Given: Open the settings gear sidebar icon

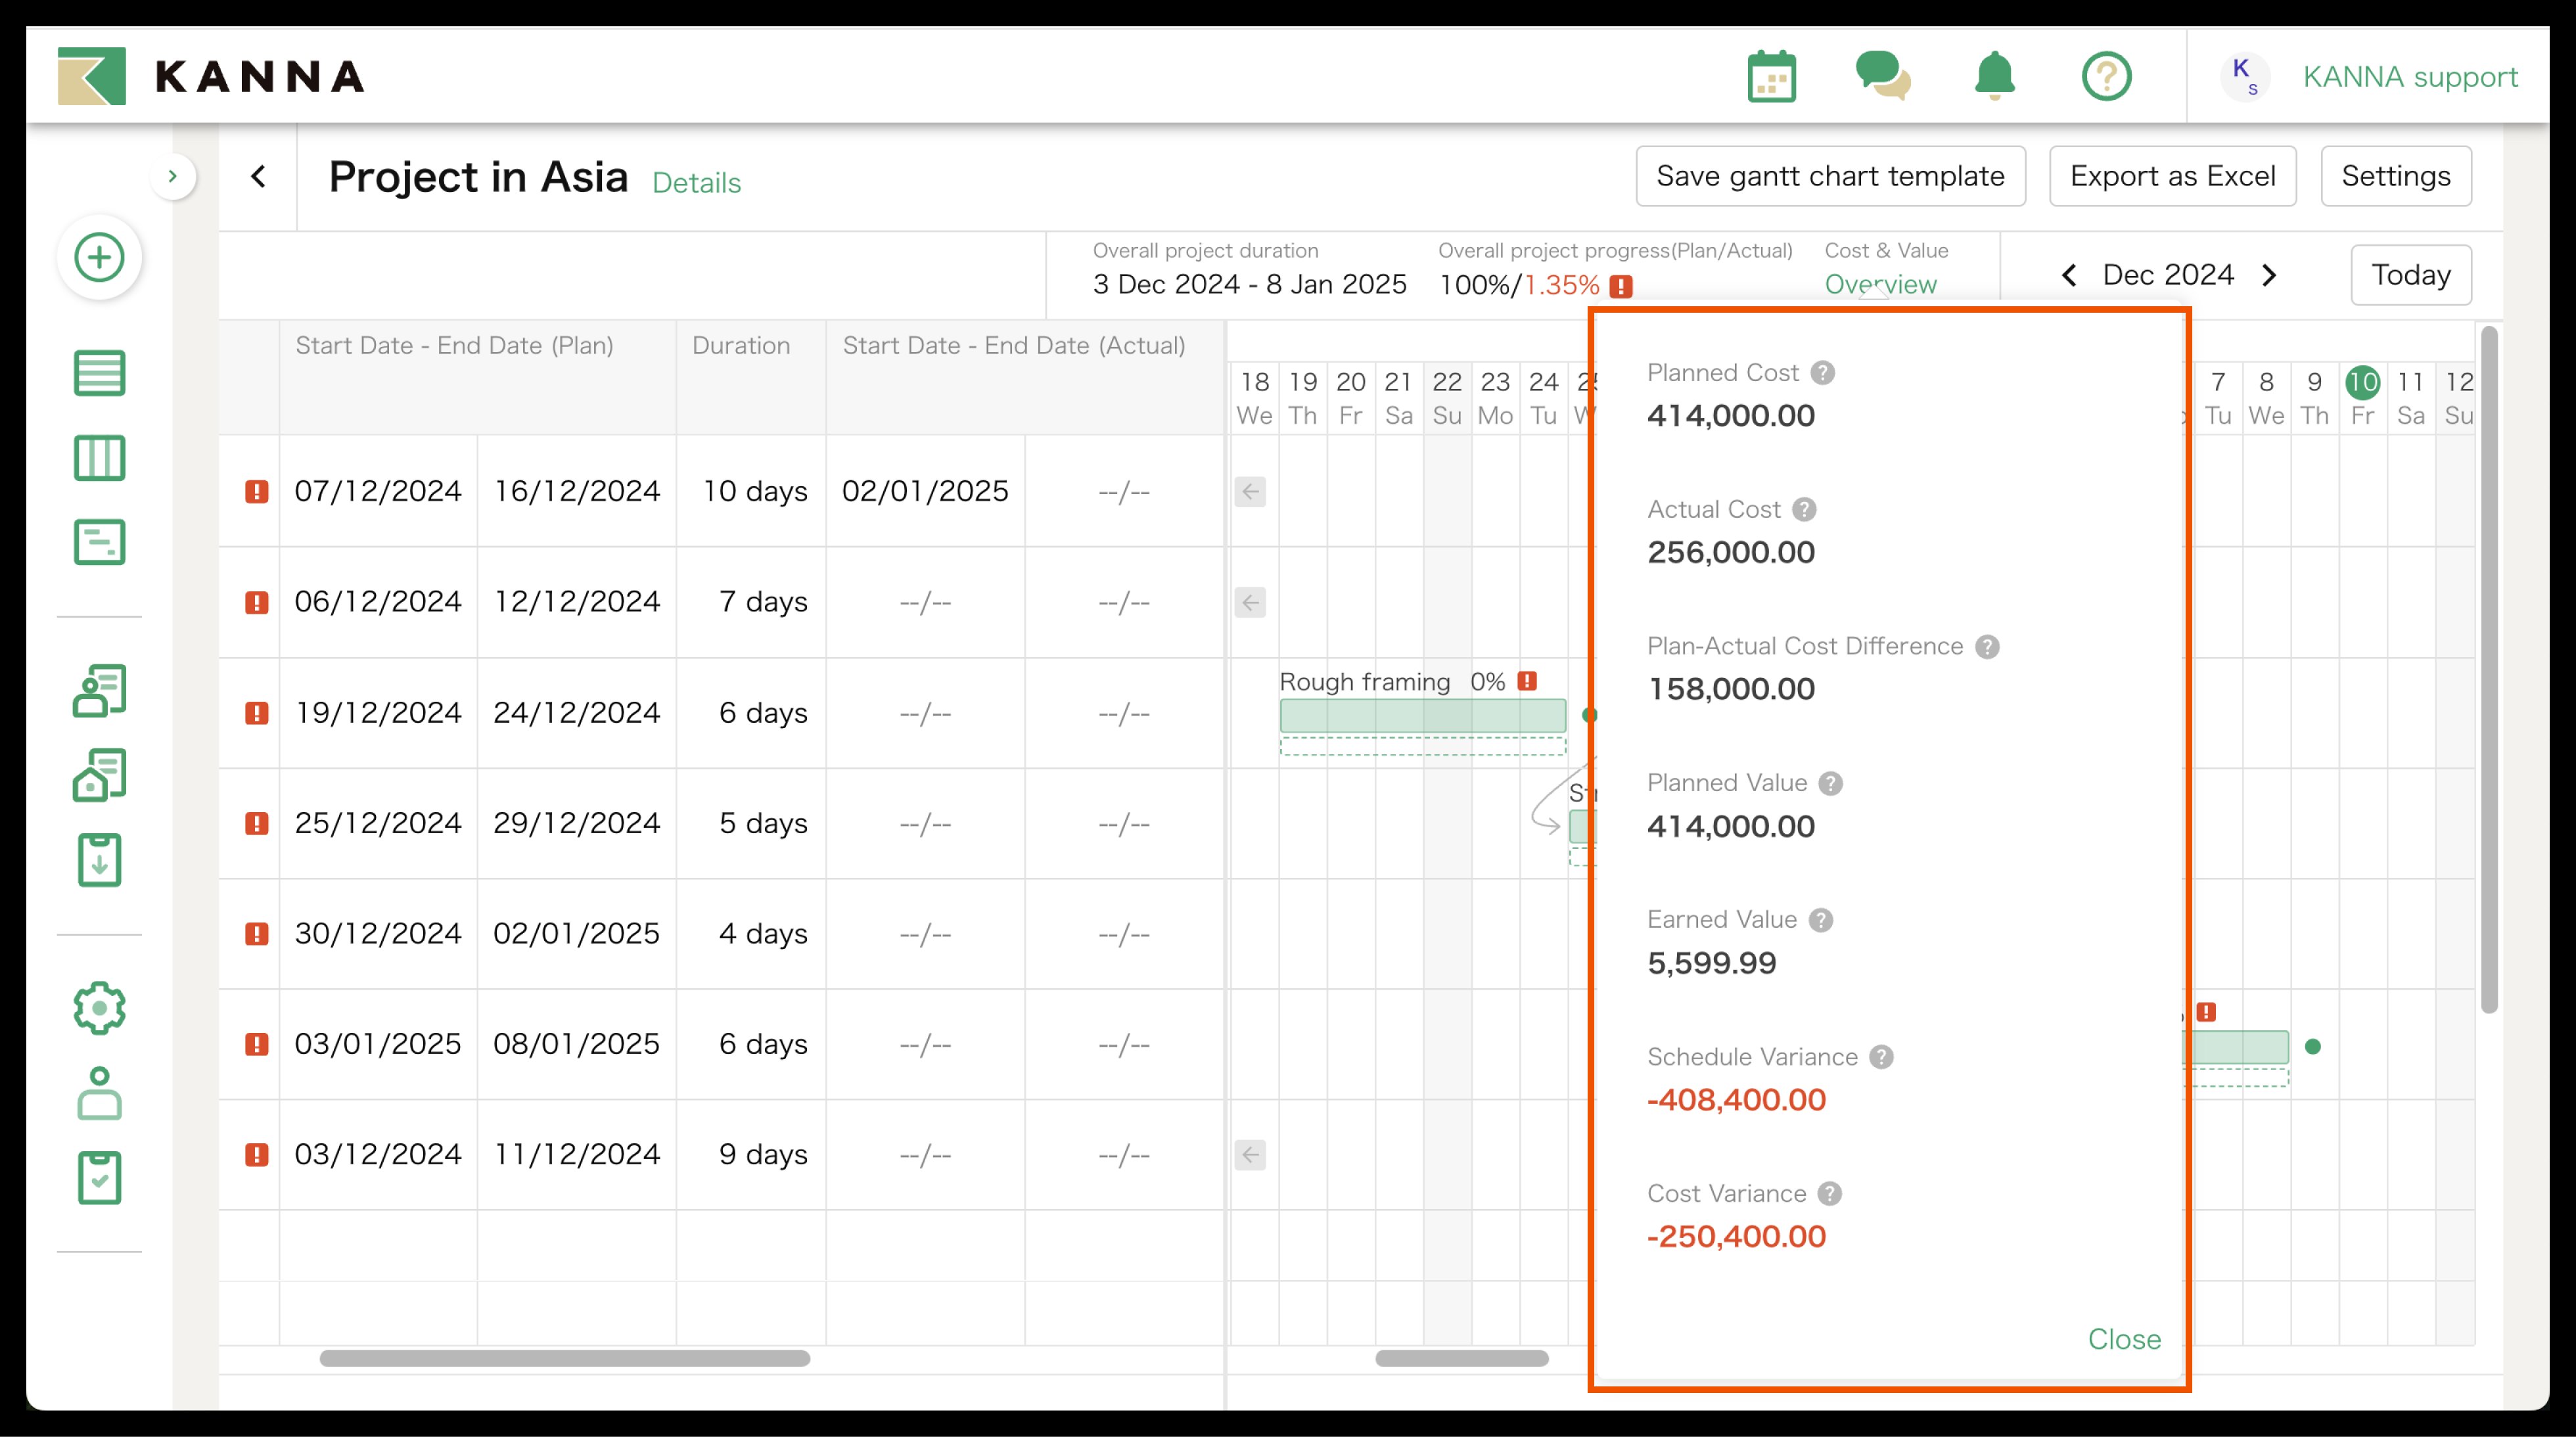Looking at the screenshot, I should pos(99,1008).
